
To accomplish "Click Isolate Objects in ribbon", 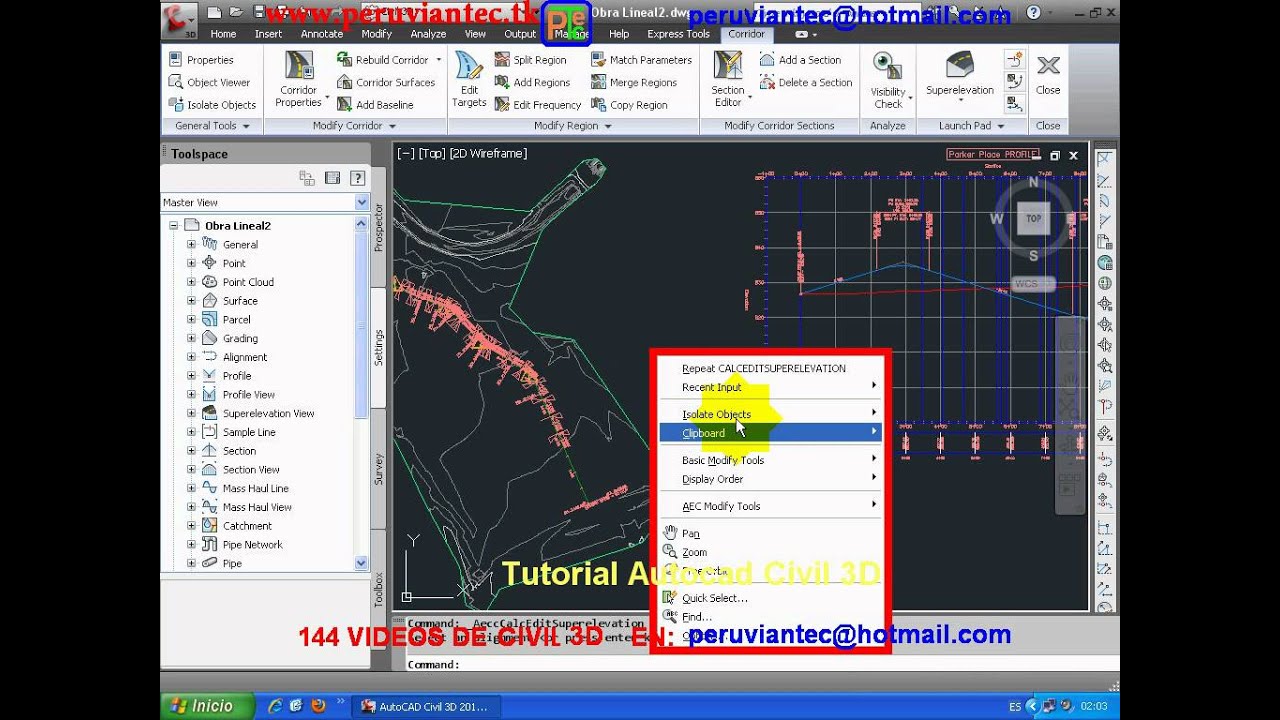I will tap(212, 104).
